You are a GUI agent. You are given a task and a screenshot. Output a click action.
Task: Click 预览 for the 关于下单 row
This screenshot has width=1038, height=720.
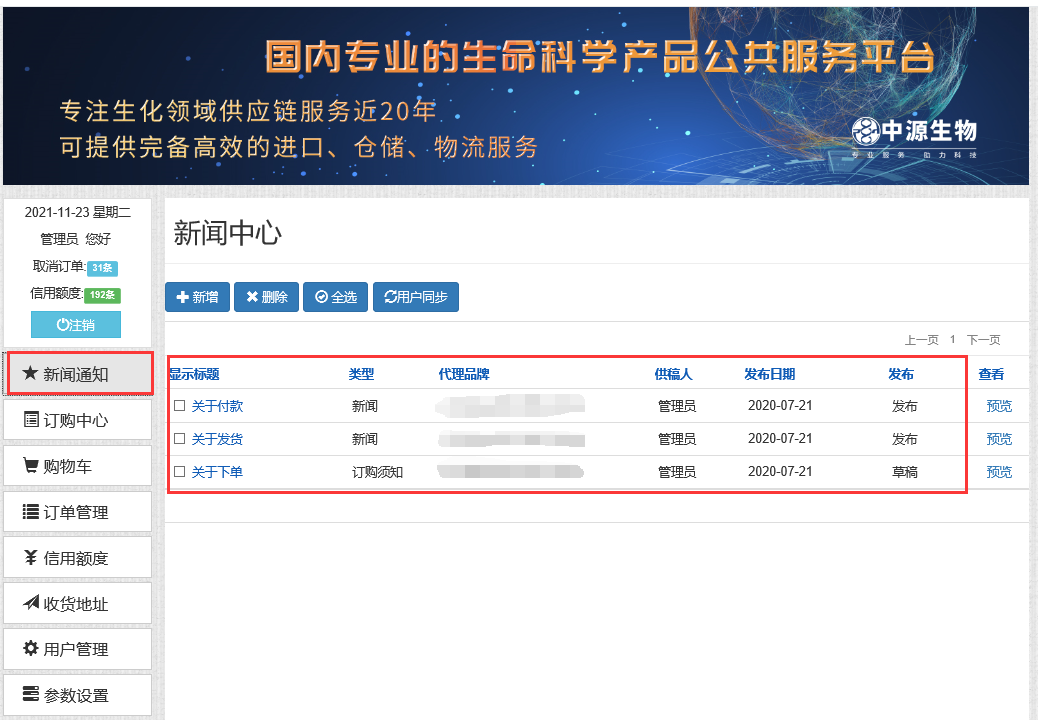(998, 472)
